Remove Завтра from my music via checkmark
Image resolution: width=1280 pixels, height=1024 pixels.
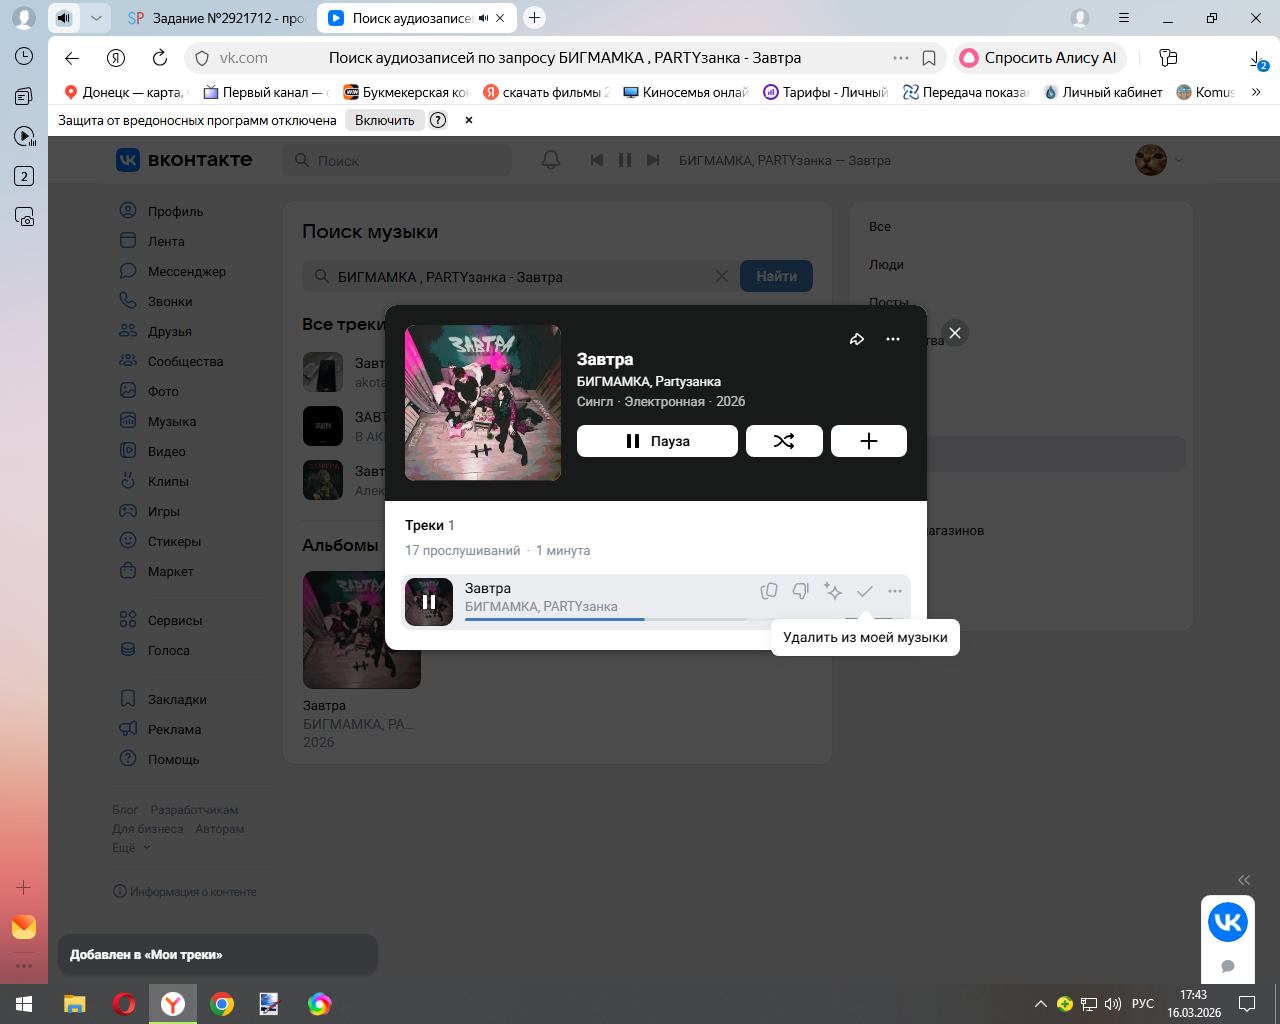(865, 591)
